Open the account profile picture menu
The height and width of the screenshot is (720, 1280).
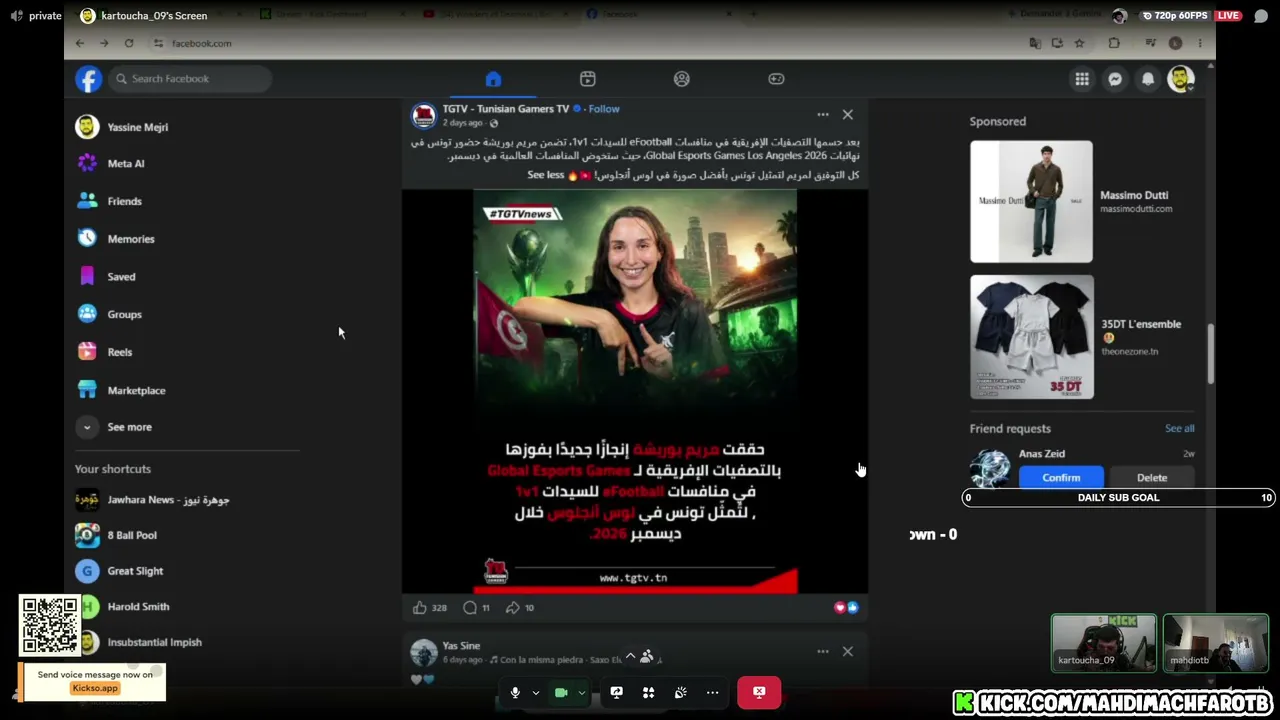[1181, 79]
